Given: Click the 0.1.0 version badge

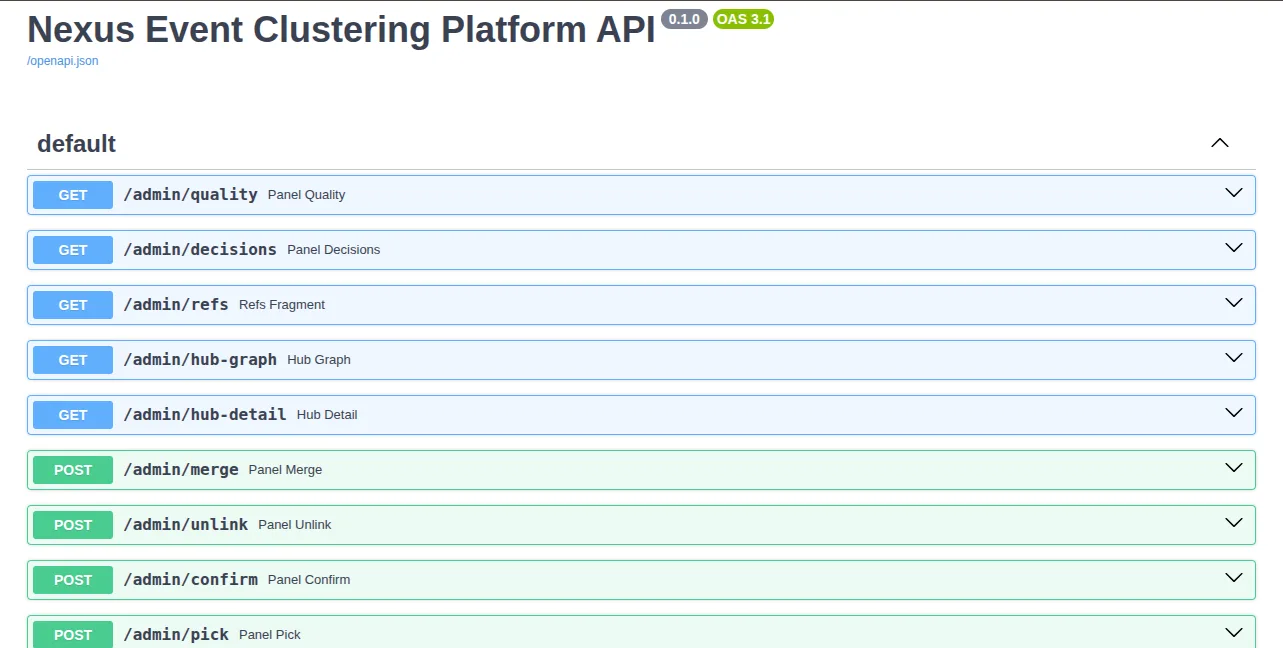Looking at the screenshot, I should point(684,19).
